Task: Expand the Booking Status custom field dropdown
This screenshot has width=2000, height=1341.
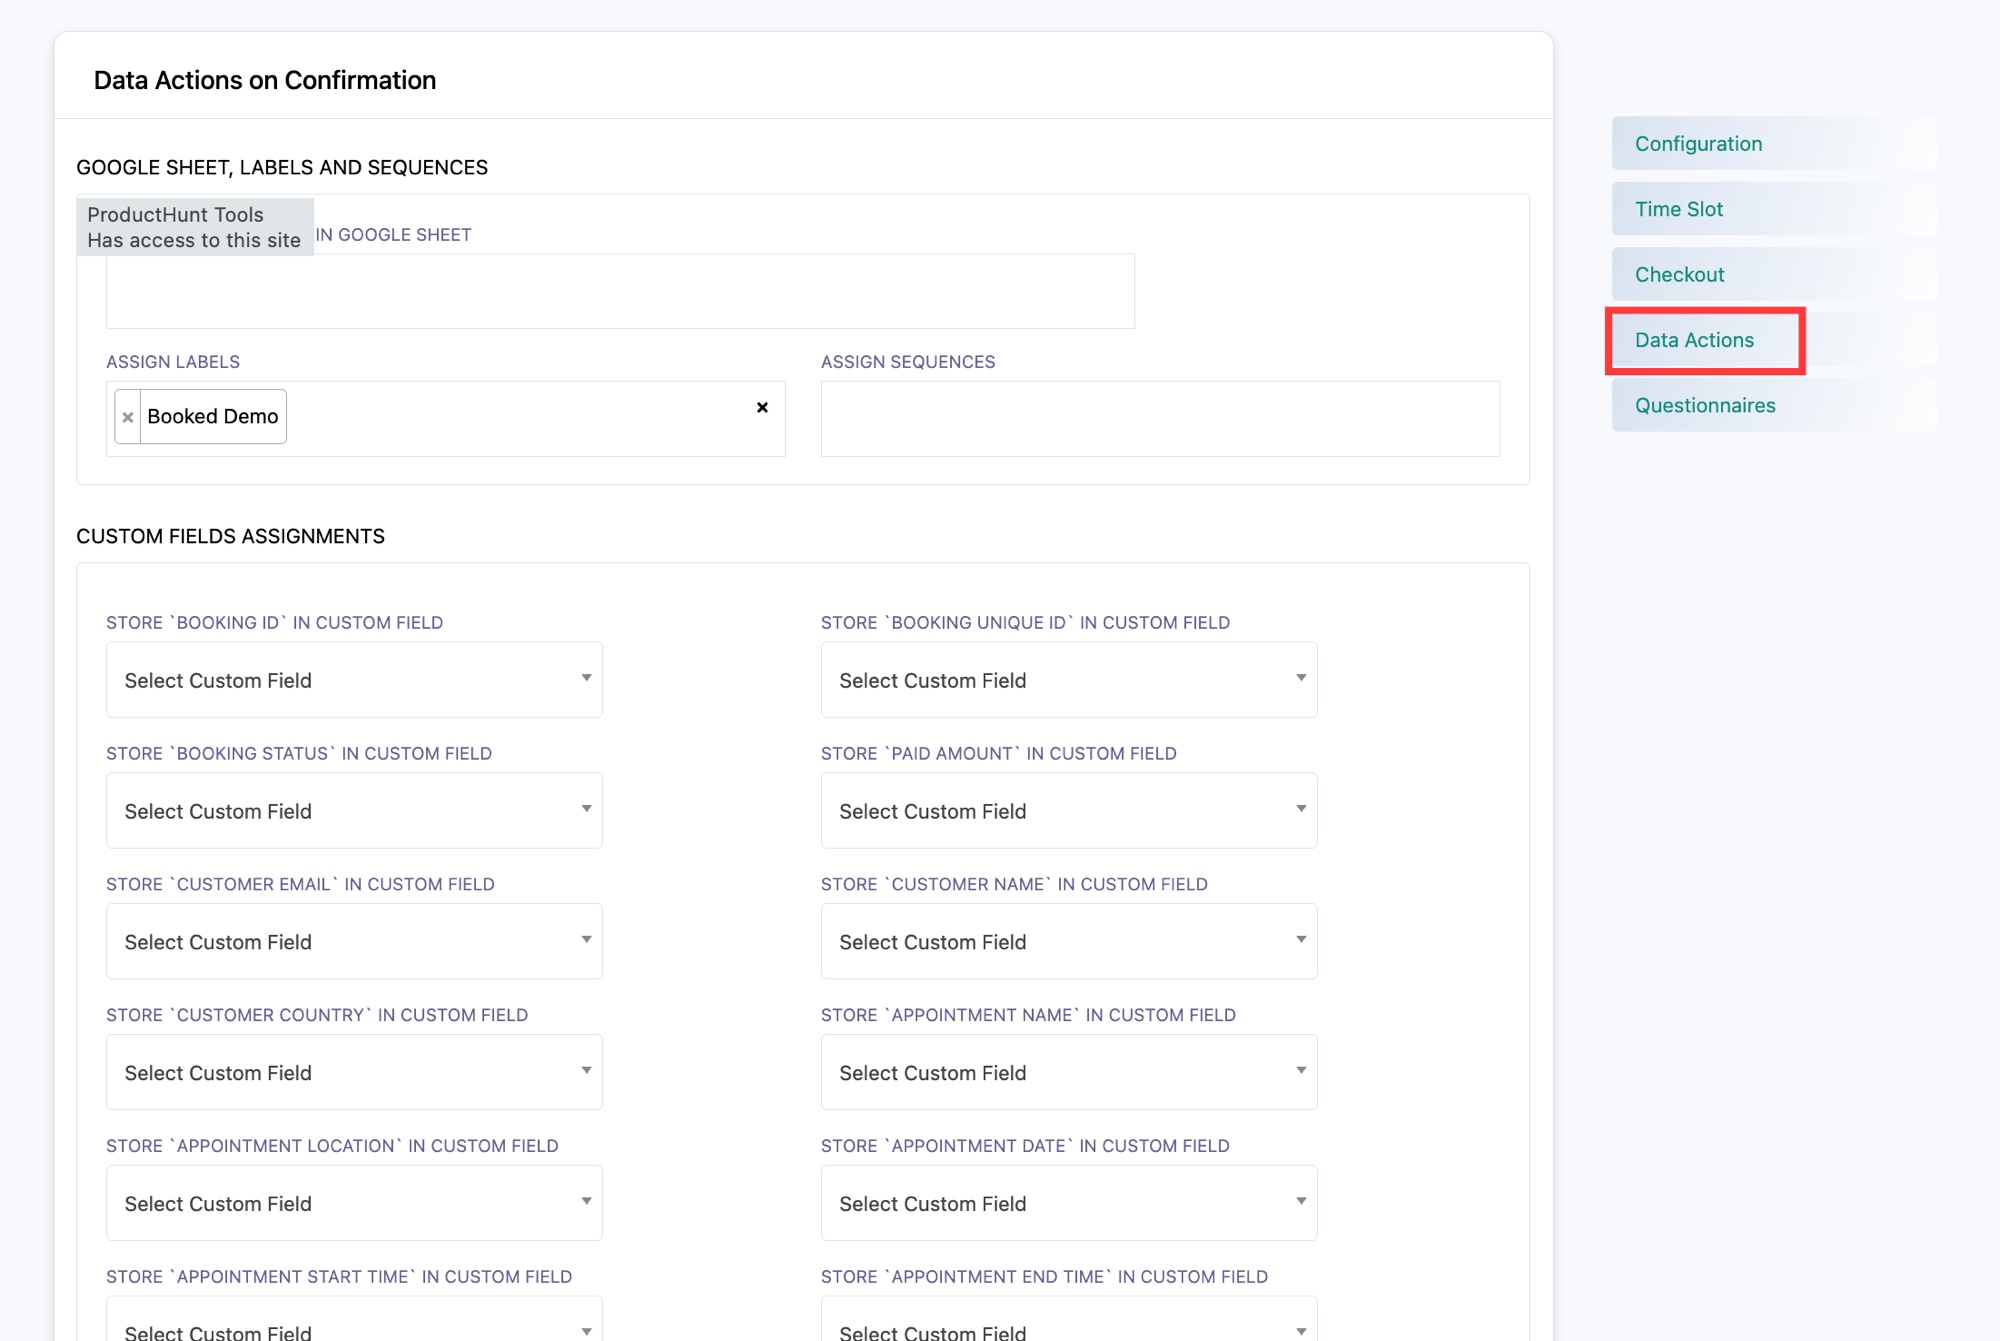Action: tap(354, 811)
